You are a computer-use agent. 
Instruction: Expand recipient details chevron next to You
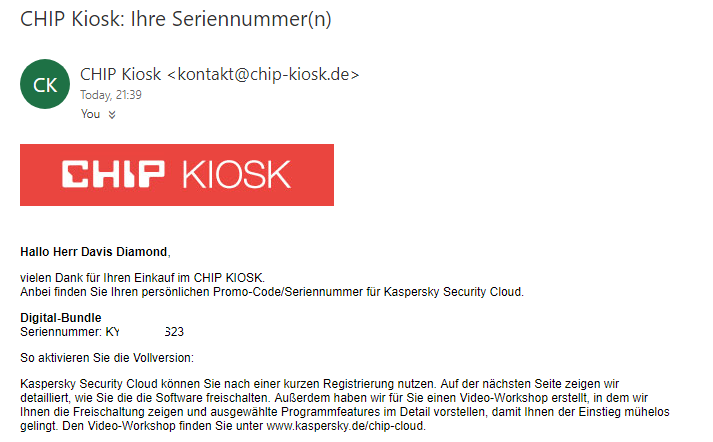click(112, 114)
